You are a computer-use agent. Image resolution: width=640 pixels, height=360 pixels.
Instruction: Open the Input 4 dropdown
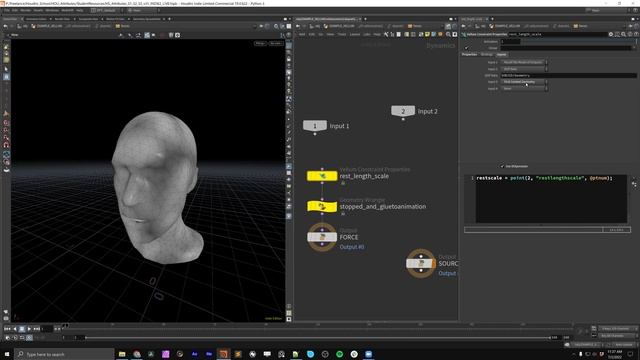(x=524, y=88)
